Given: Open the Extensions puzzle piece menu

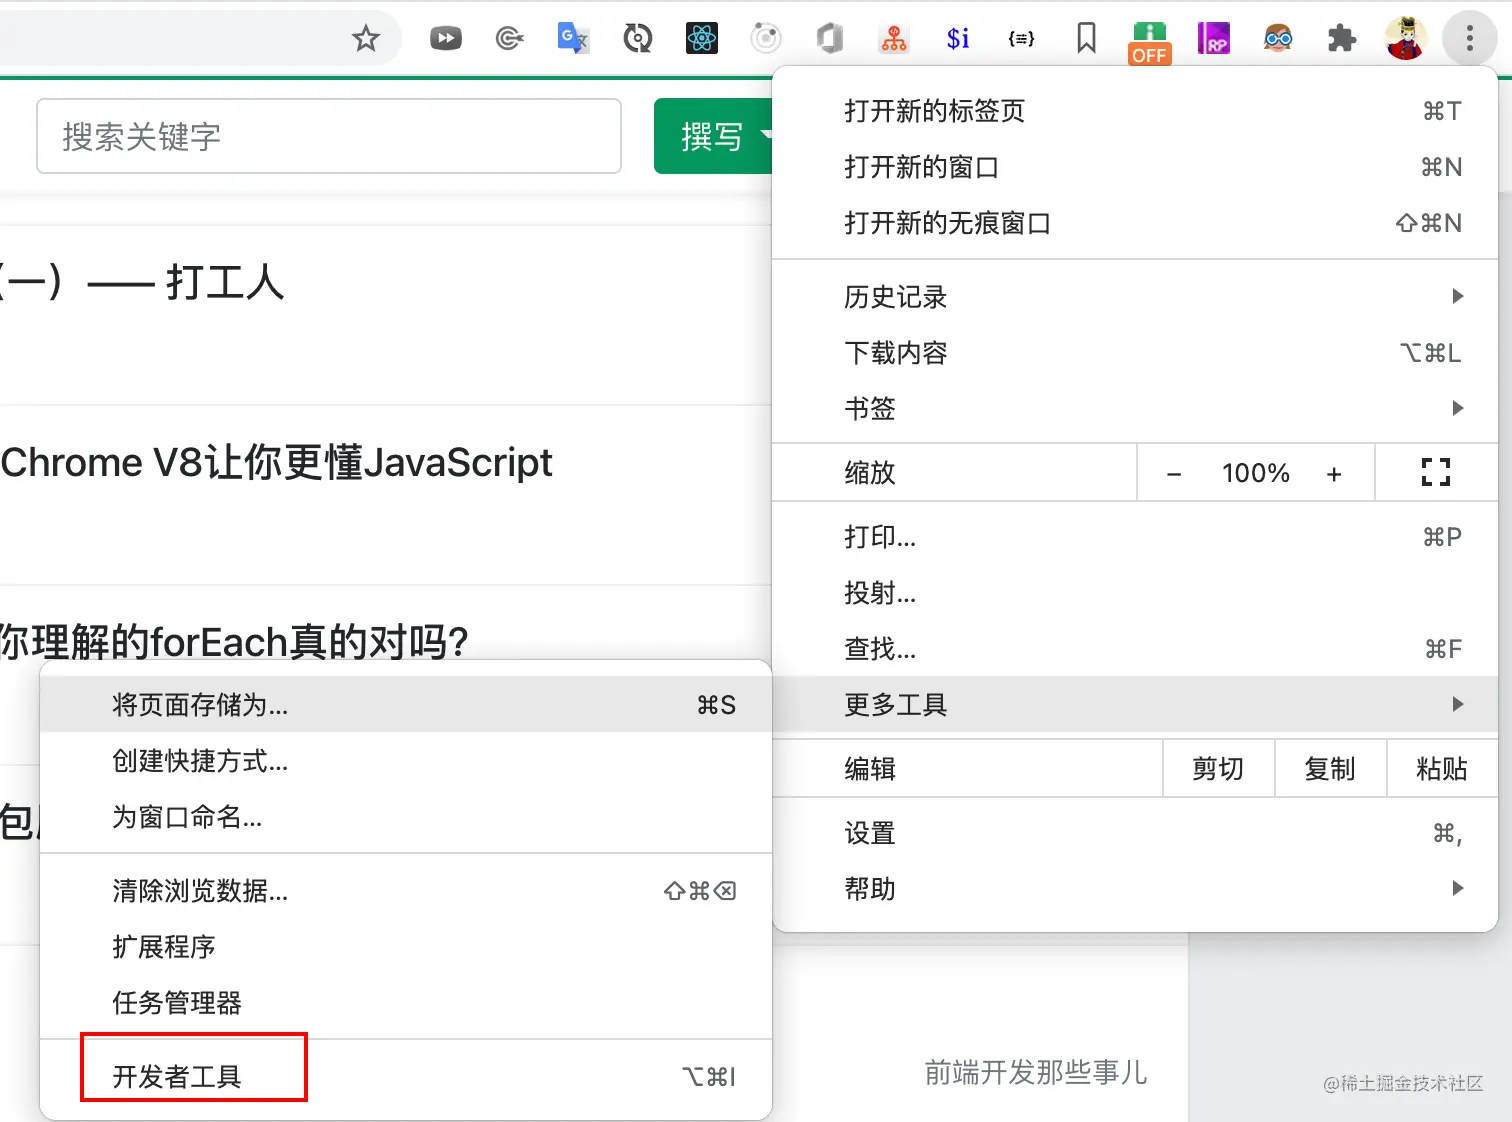Looking at the screenshot, I should (1342, 39).
